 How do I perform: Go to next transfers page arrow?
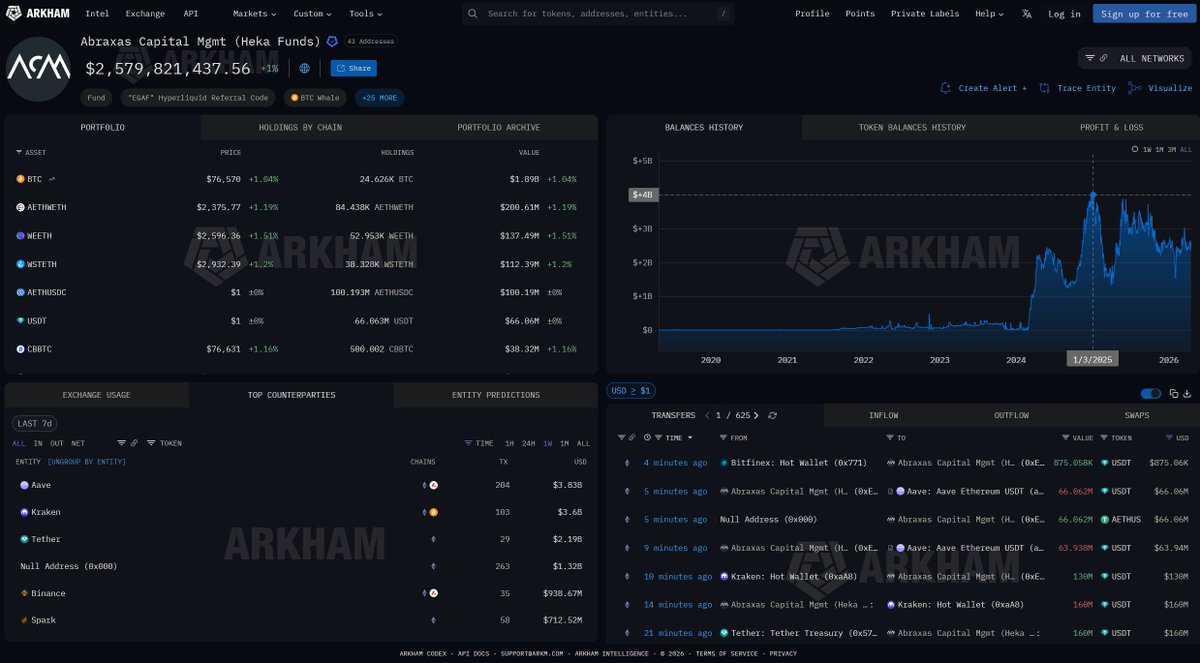[756, 415]
